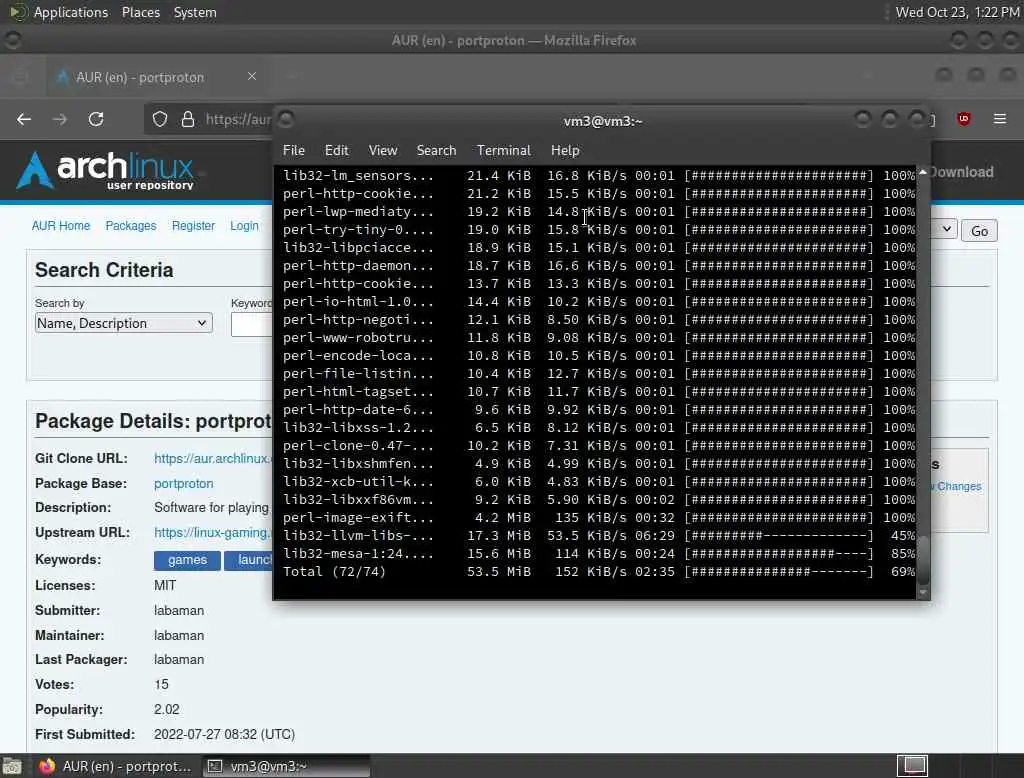
Task: Click the games keyword tag
Action: pyautogui.click(x=187, y=560)
